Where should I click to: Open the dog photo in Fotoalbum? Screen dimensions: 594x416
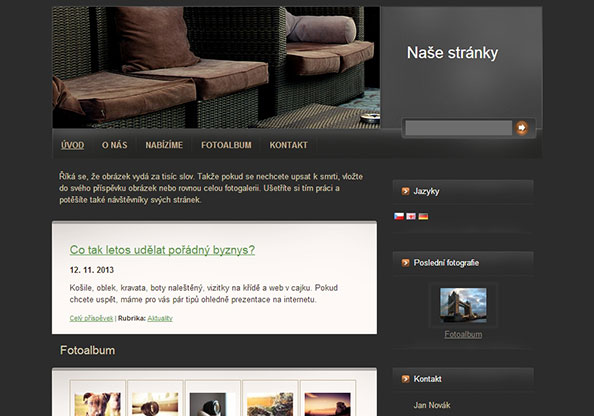point(98,404)
